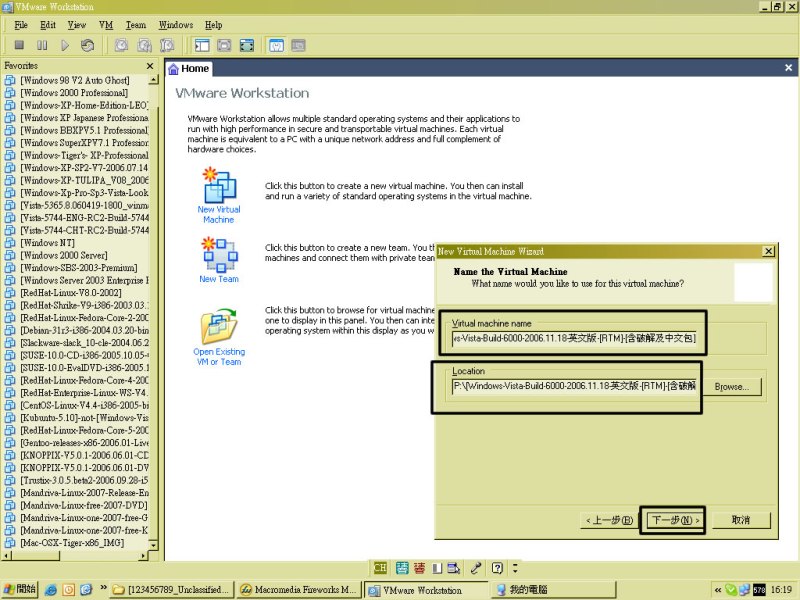Click the Take Snapshot toolbar icon
This screenshot has width=800, height=600.
(121, 45)
